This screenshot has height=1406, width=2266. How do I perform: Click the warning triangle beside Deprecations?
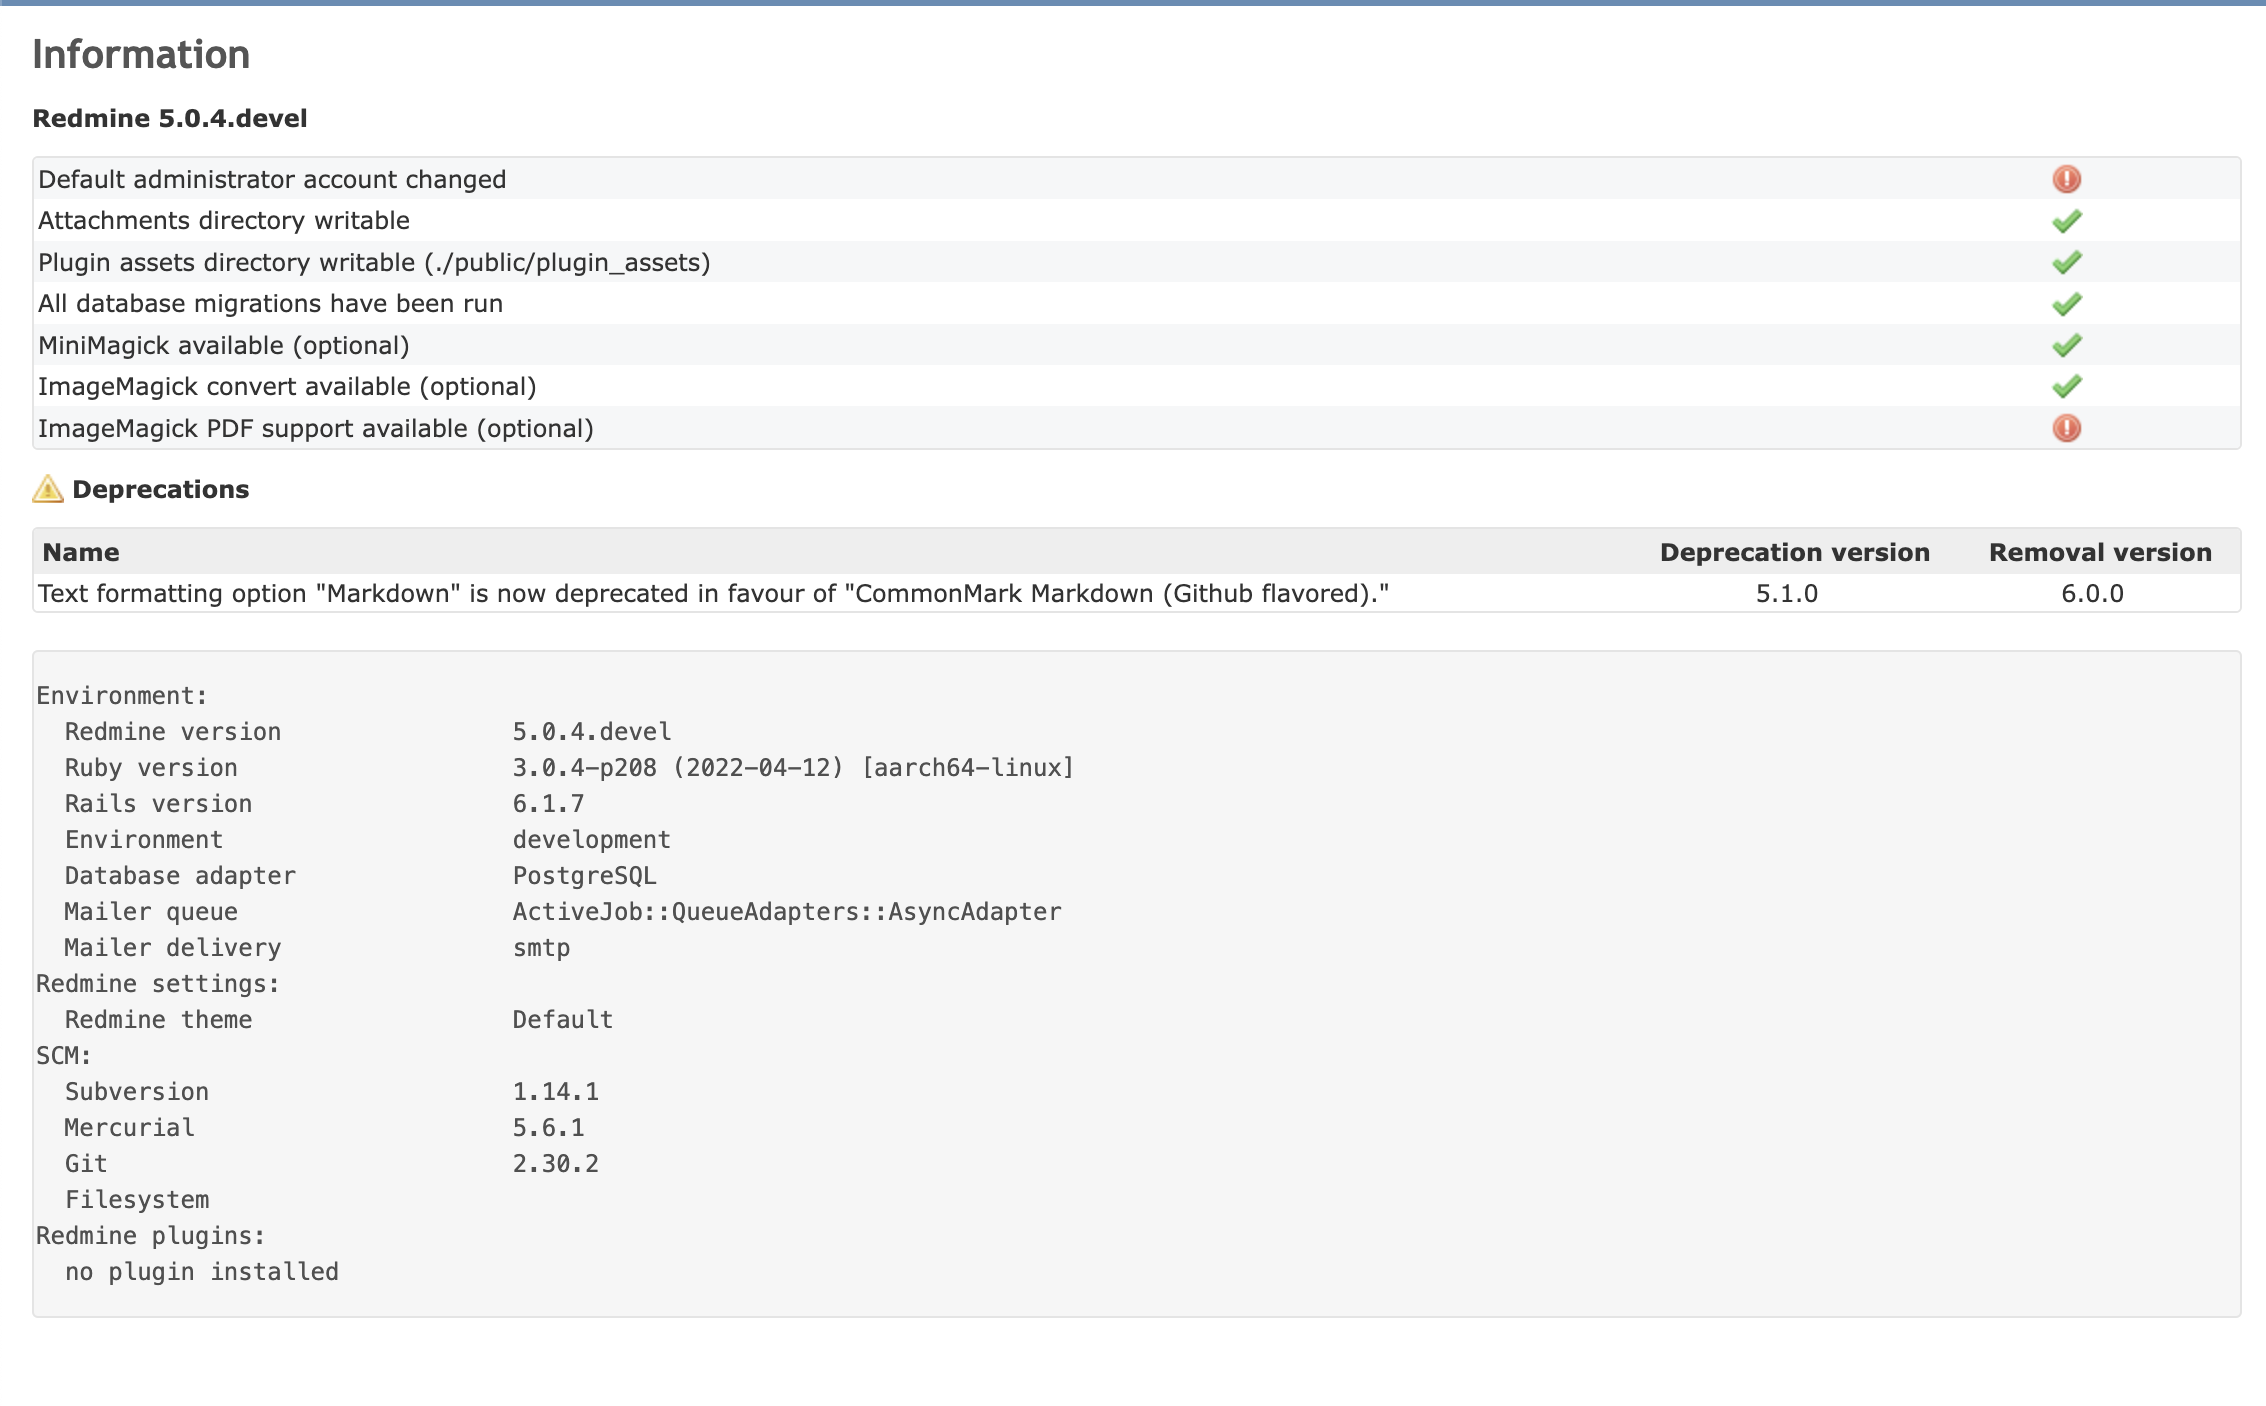click(48, 489)
